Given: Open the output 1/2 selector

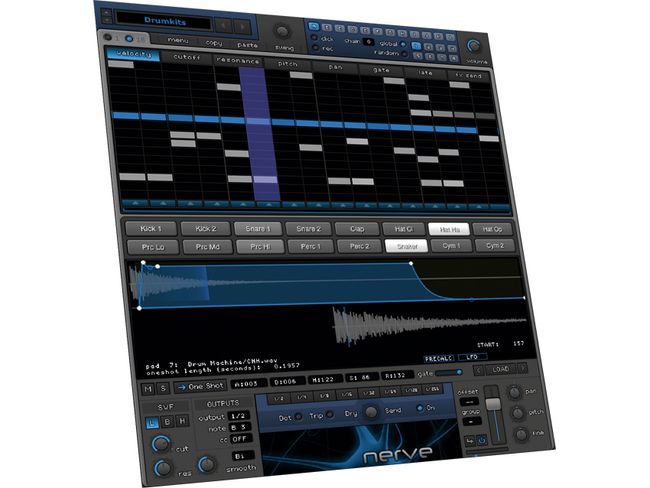Looking at the screenshot, I should click(x=239, y=415).
